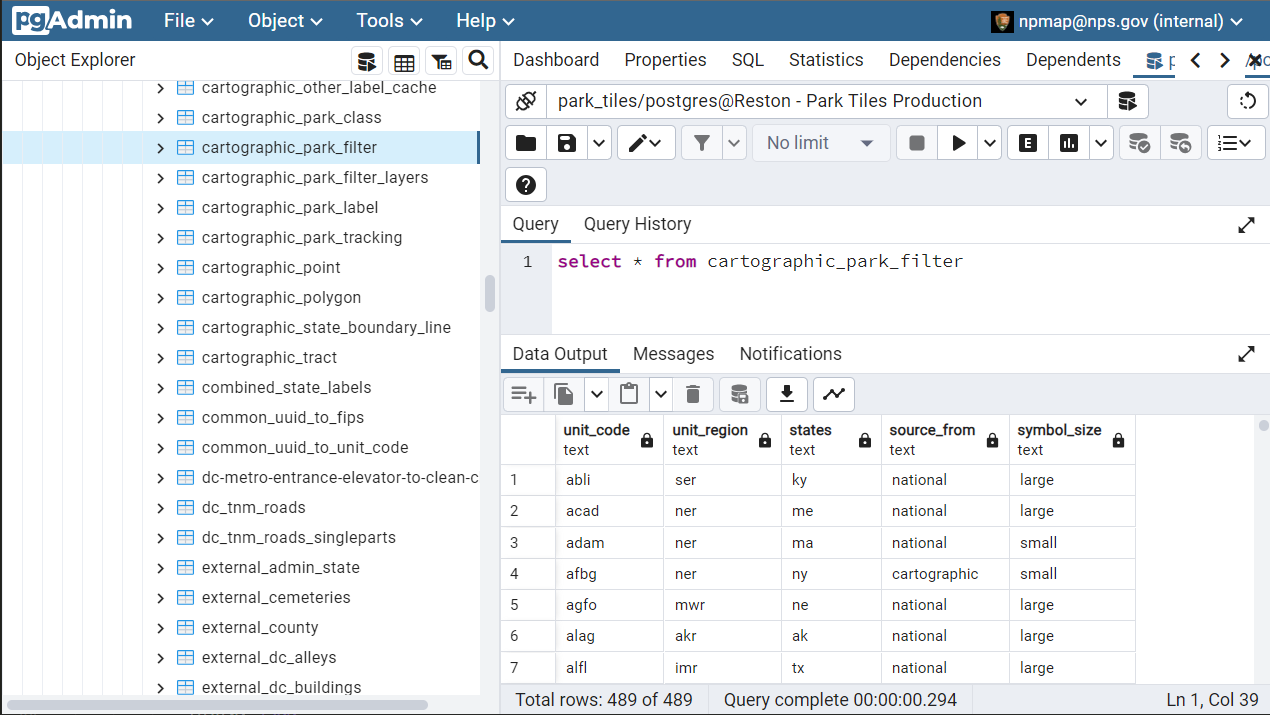Viewport: 1270px width, 715px height.
Task: Select the combined_state_labels table
Action: pyautogui.click(x=286, y=388)
